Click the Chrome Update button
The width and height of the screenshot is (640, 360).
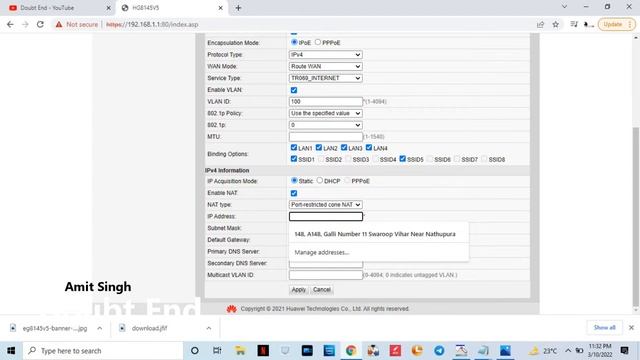pyautogui.click(x=616, y=24)
